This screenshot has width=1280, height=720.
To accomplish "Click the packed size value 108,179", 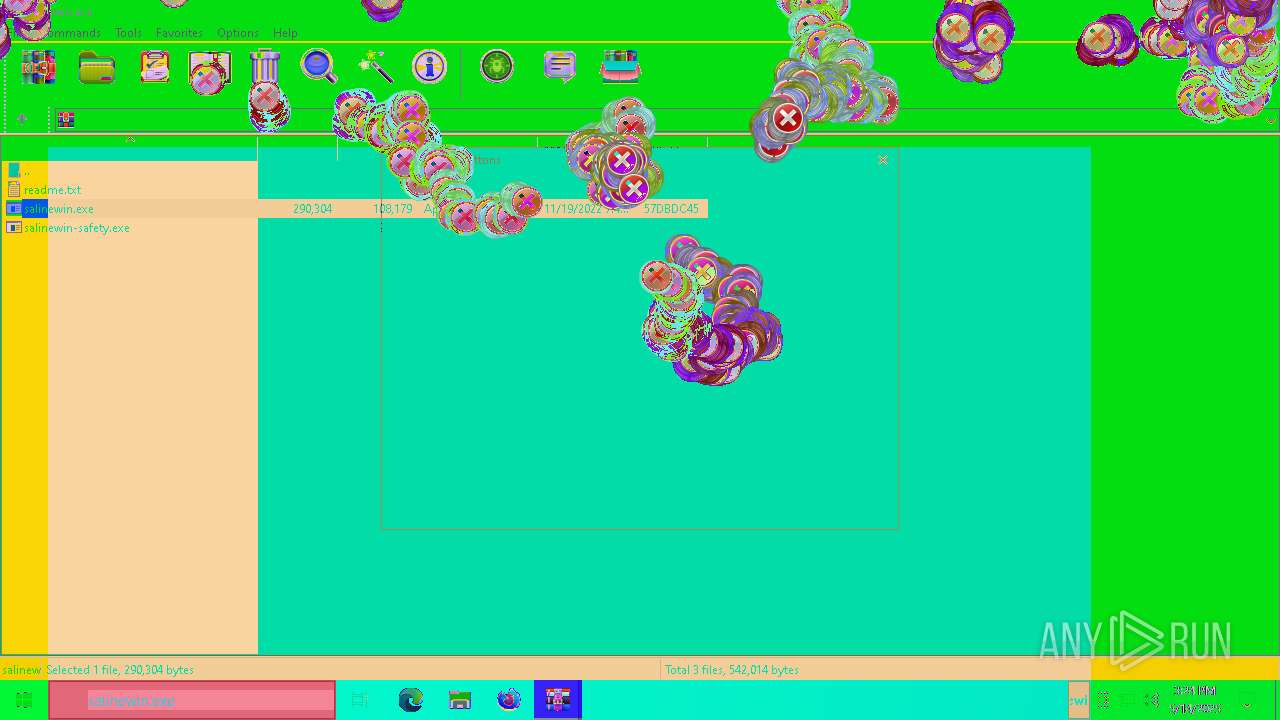I will point(392,209).
